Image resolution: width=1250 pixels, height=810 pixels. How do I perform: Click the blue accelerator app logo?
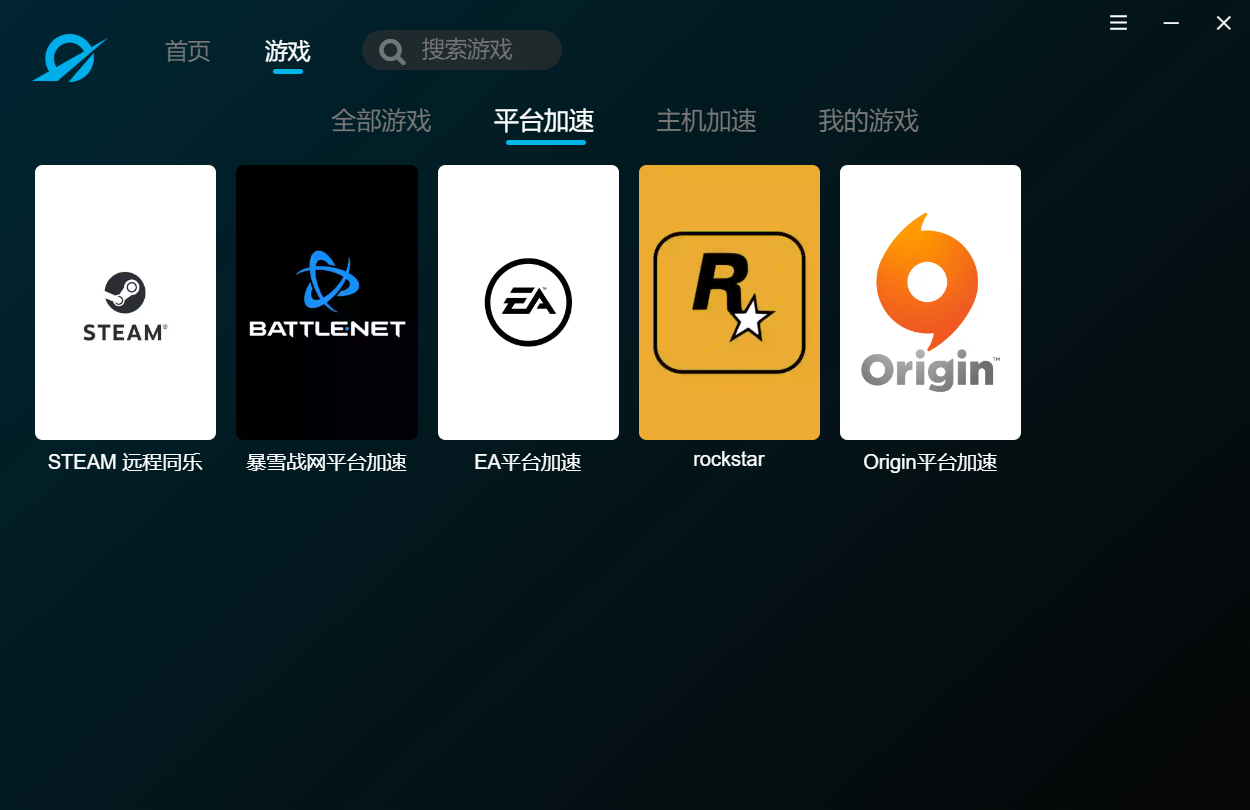tap(70, 58)
